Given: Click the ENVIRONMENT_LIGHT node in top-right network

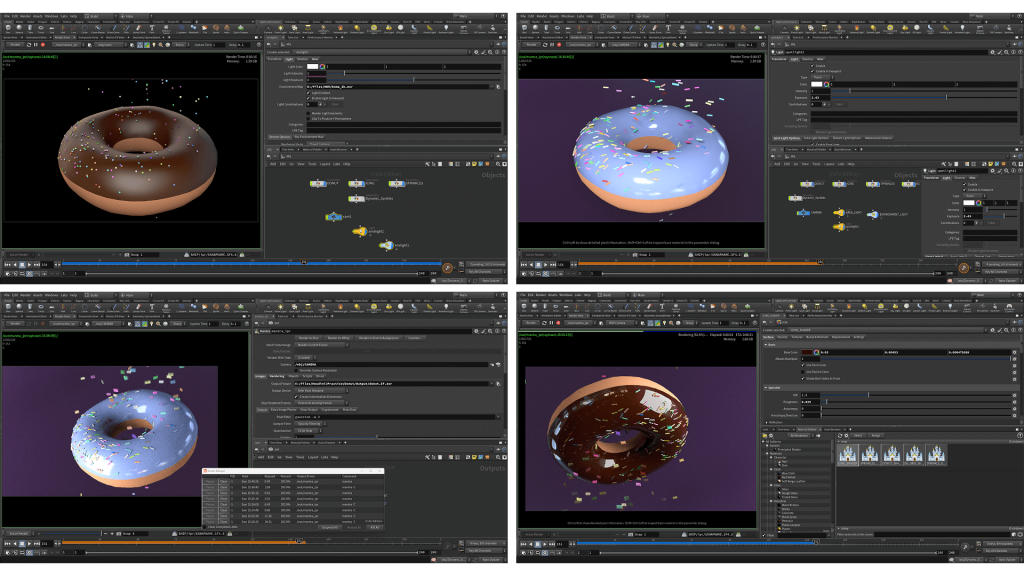Looking at the screenshot, I should click(873, 214).
